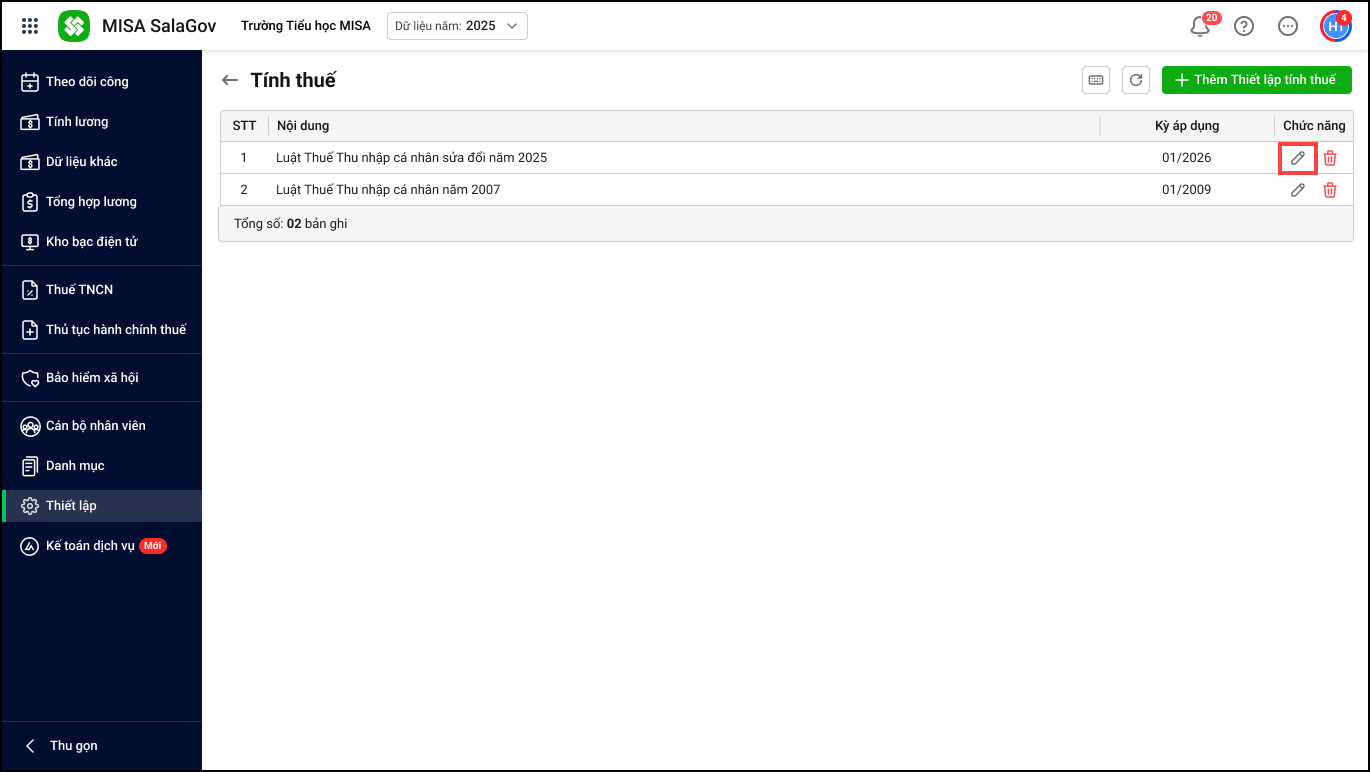Image resolution: width=1370 pixels, height=772 pixels.
Task: Open the app launcher grid icon
Action: [30, 26]
